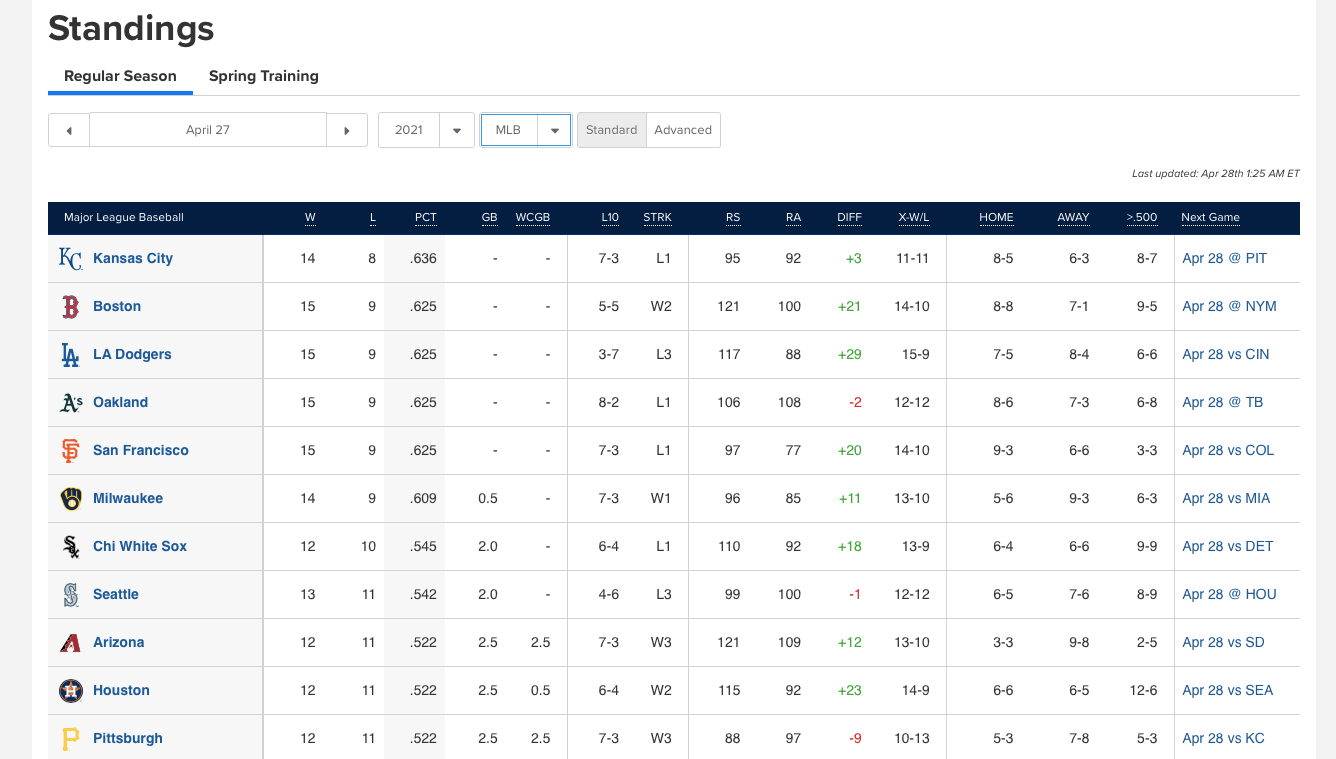Switch to the Advanced view toggle
The image size is (1336, 759).
(x=683, y=130)
